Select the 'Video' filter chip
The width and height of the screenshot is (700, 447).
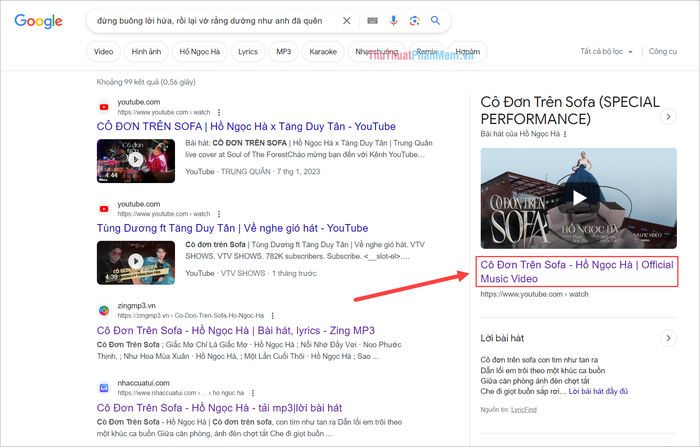(x=104, y=51)
